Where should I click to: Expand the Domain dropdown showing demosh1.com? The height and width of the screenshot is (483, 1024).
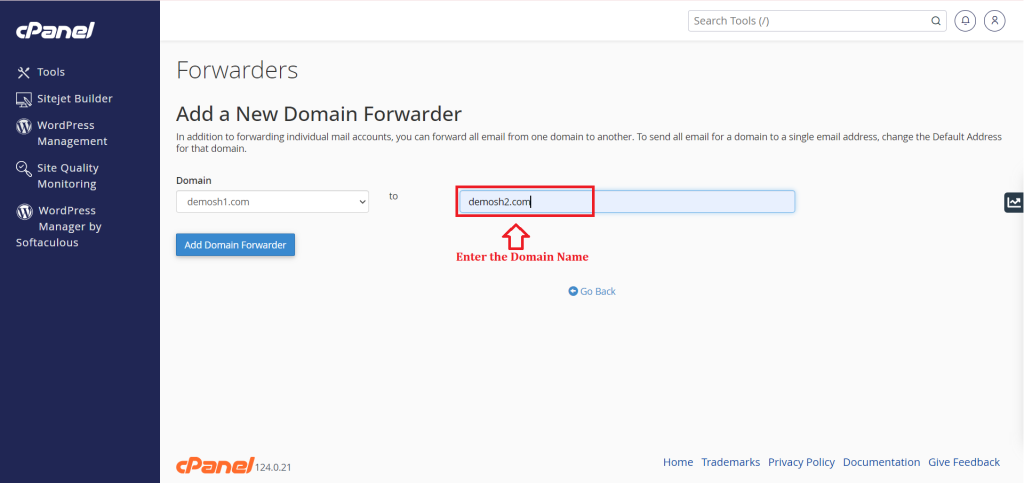point(272,202)
